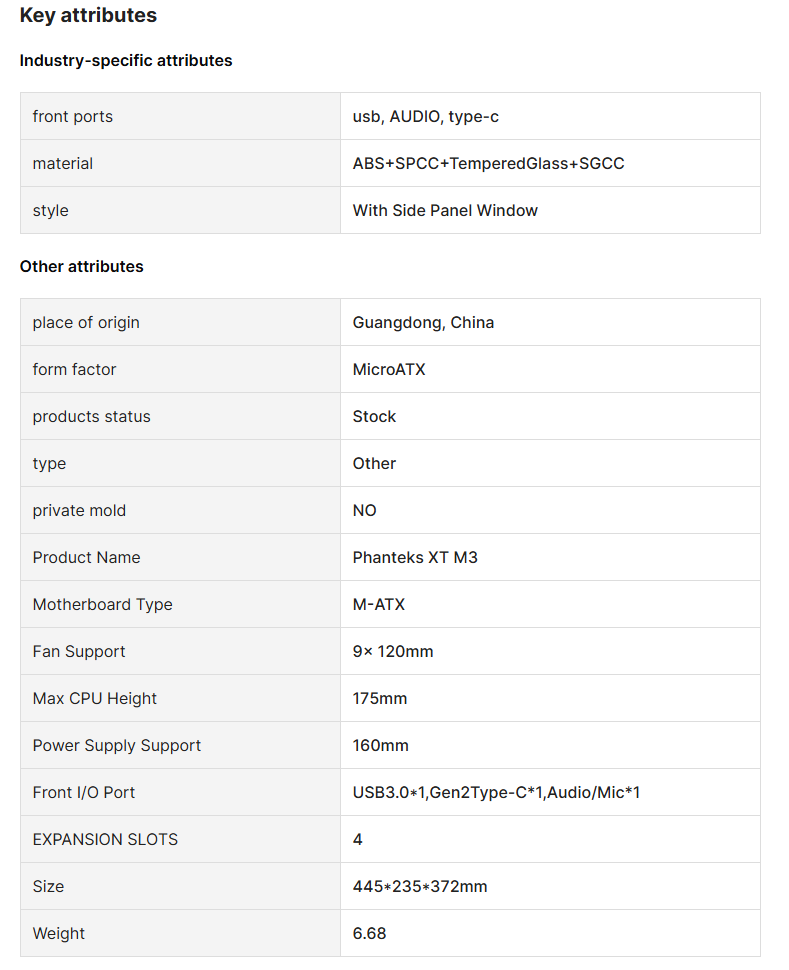The width and height of the screenshot is (789, 970).
Task: Click the products status label
Action: point(92,417)
